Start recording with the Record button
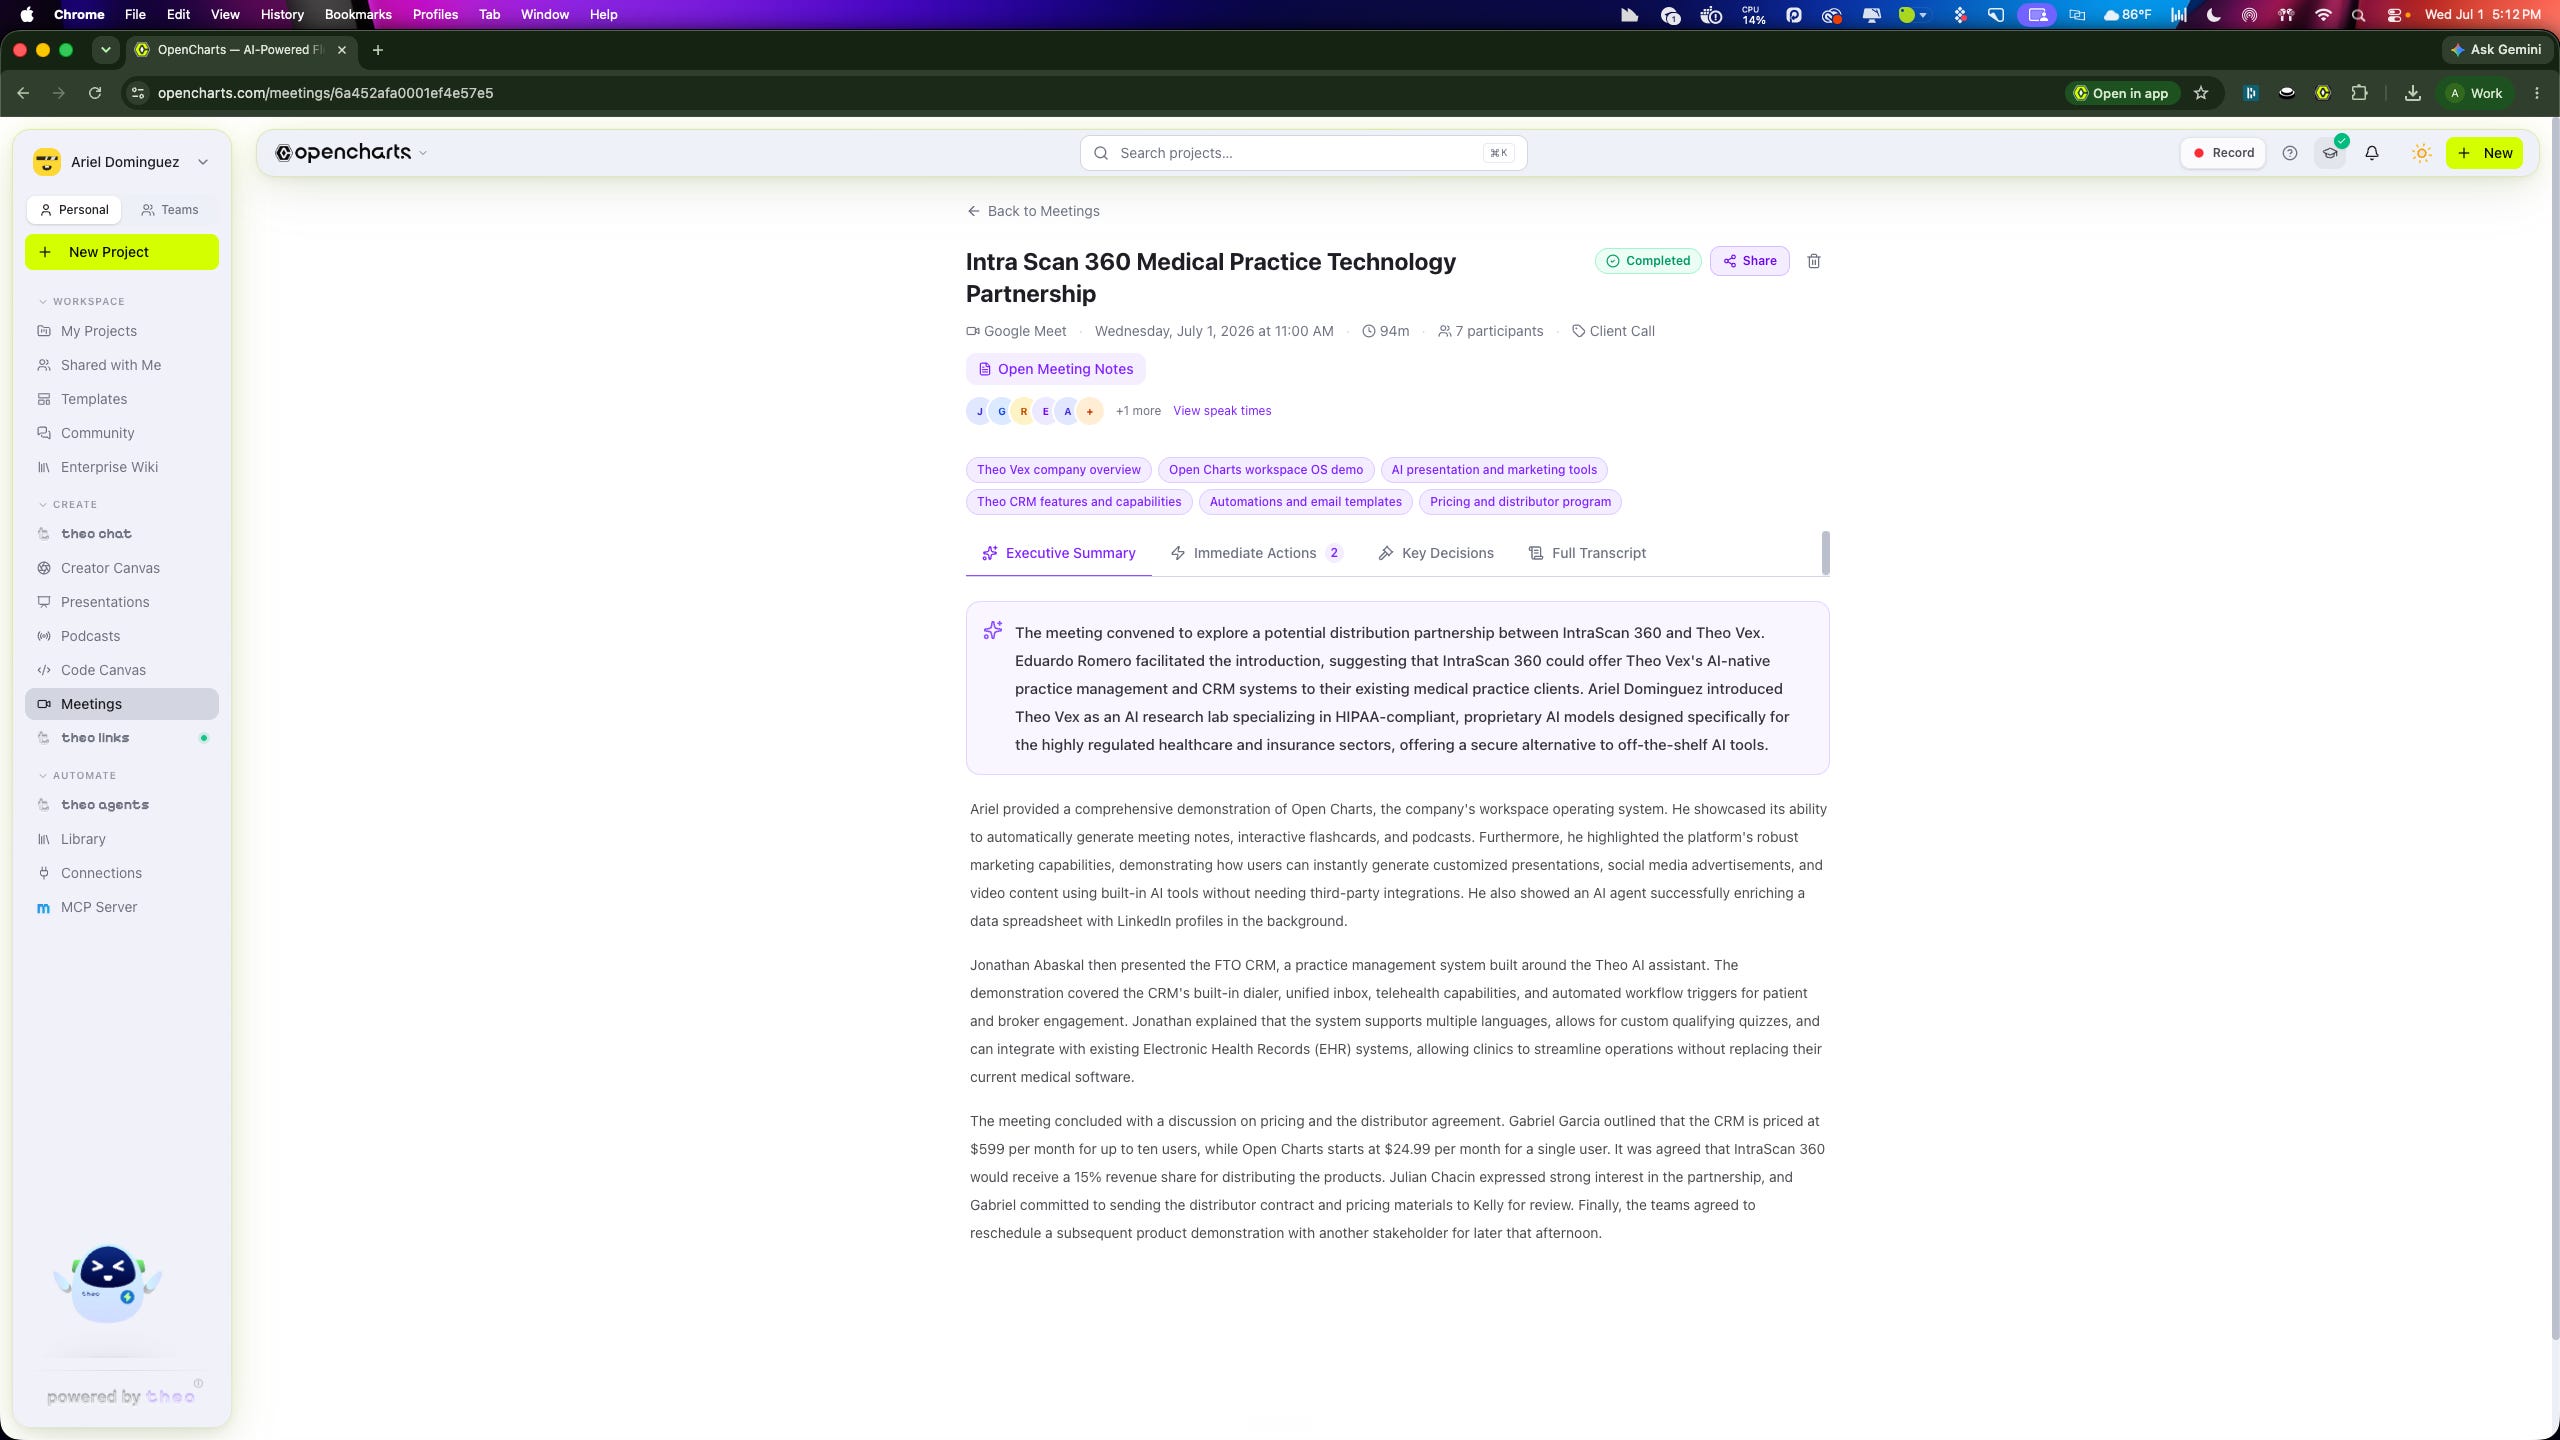The image size is (2560, 1440). (x=2223, y=153)
